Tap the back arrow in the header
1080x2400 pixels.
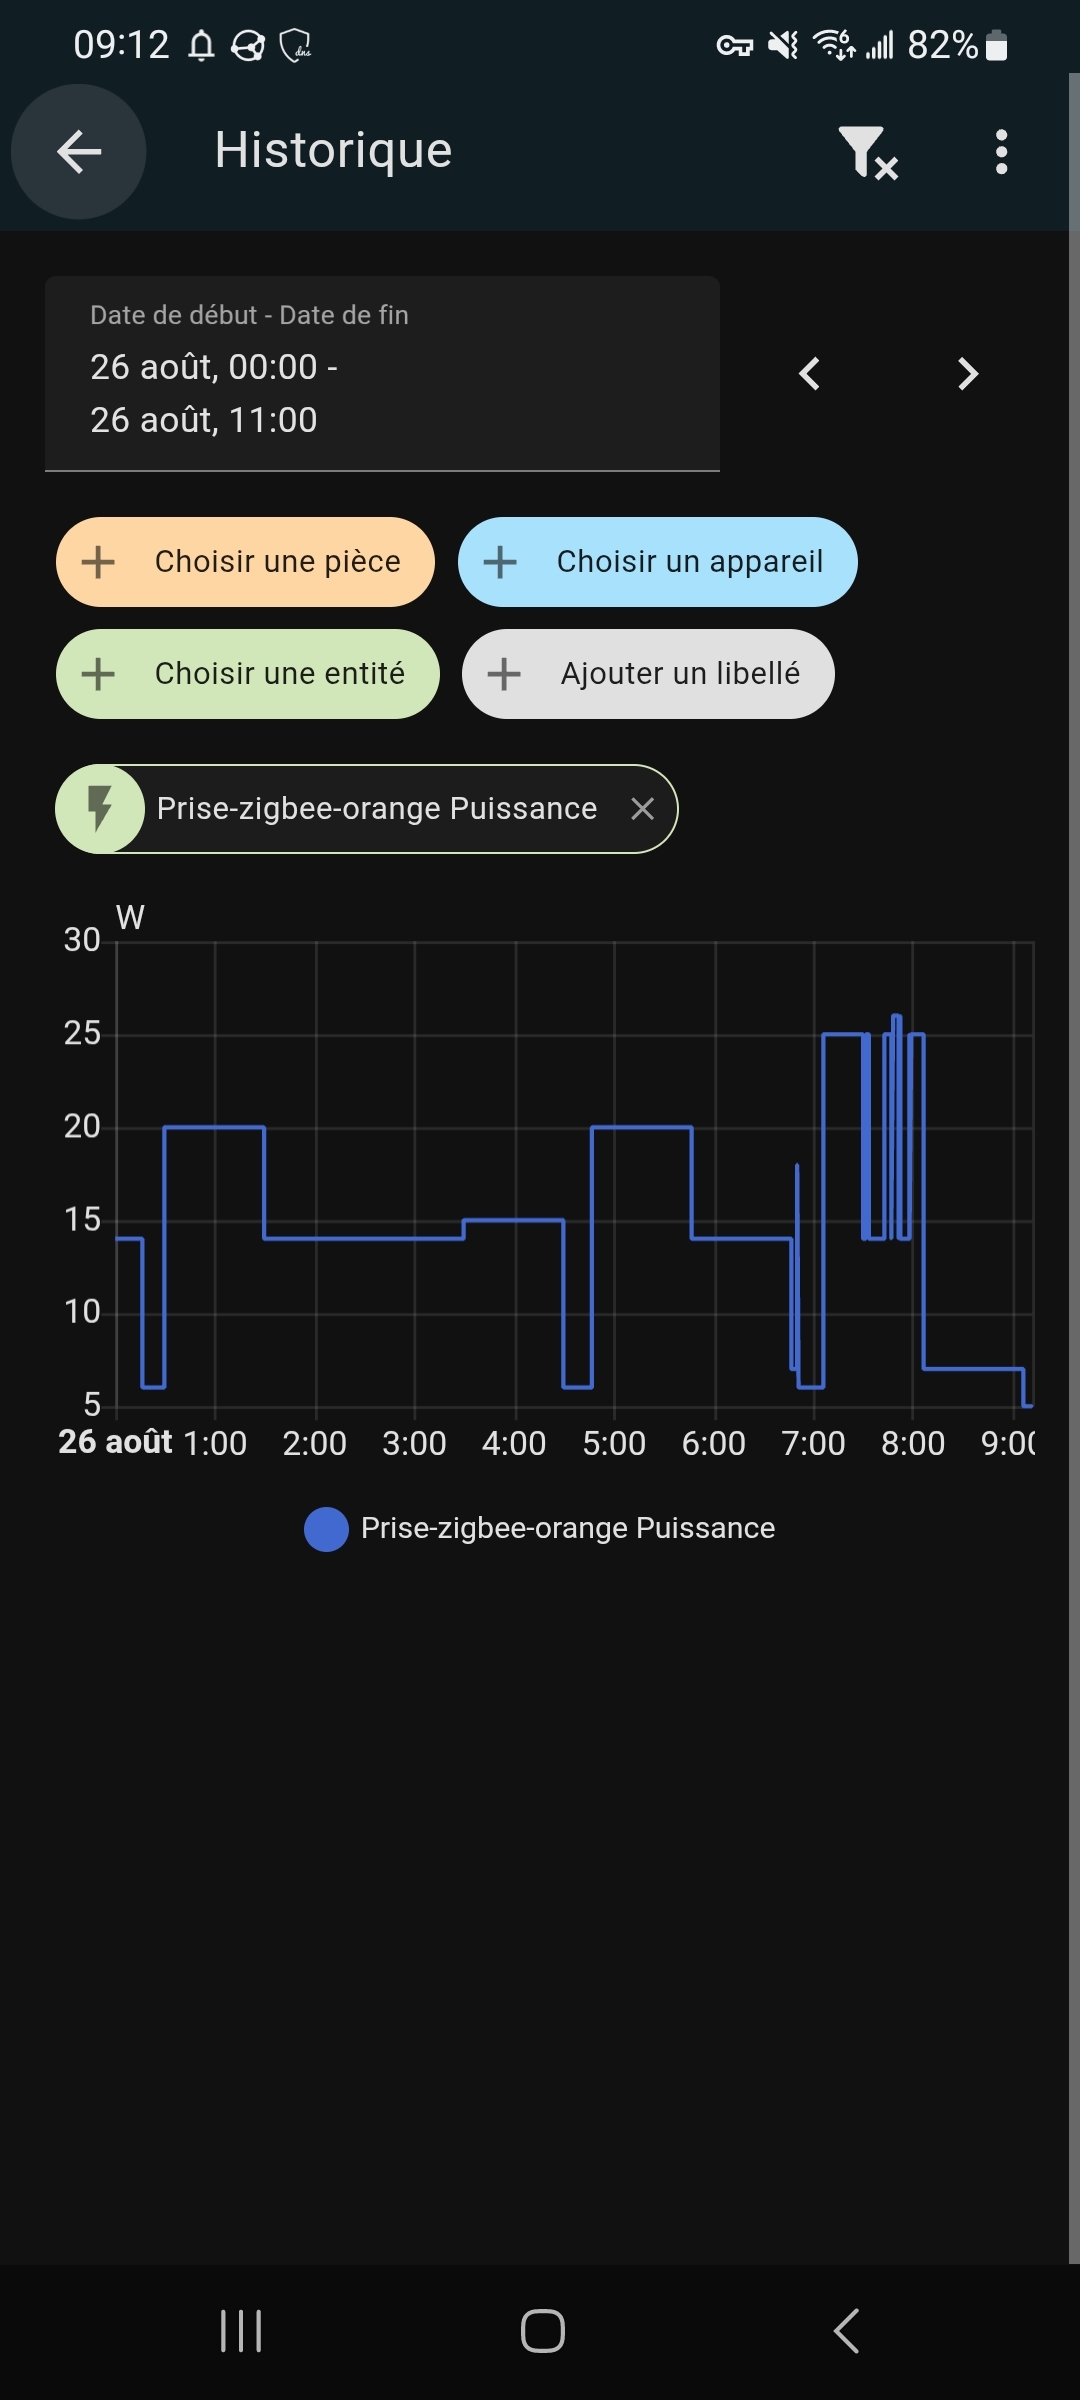click(x=79, y=152)
